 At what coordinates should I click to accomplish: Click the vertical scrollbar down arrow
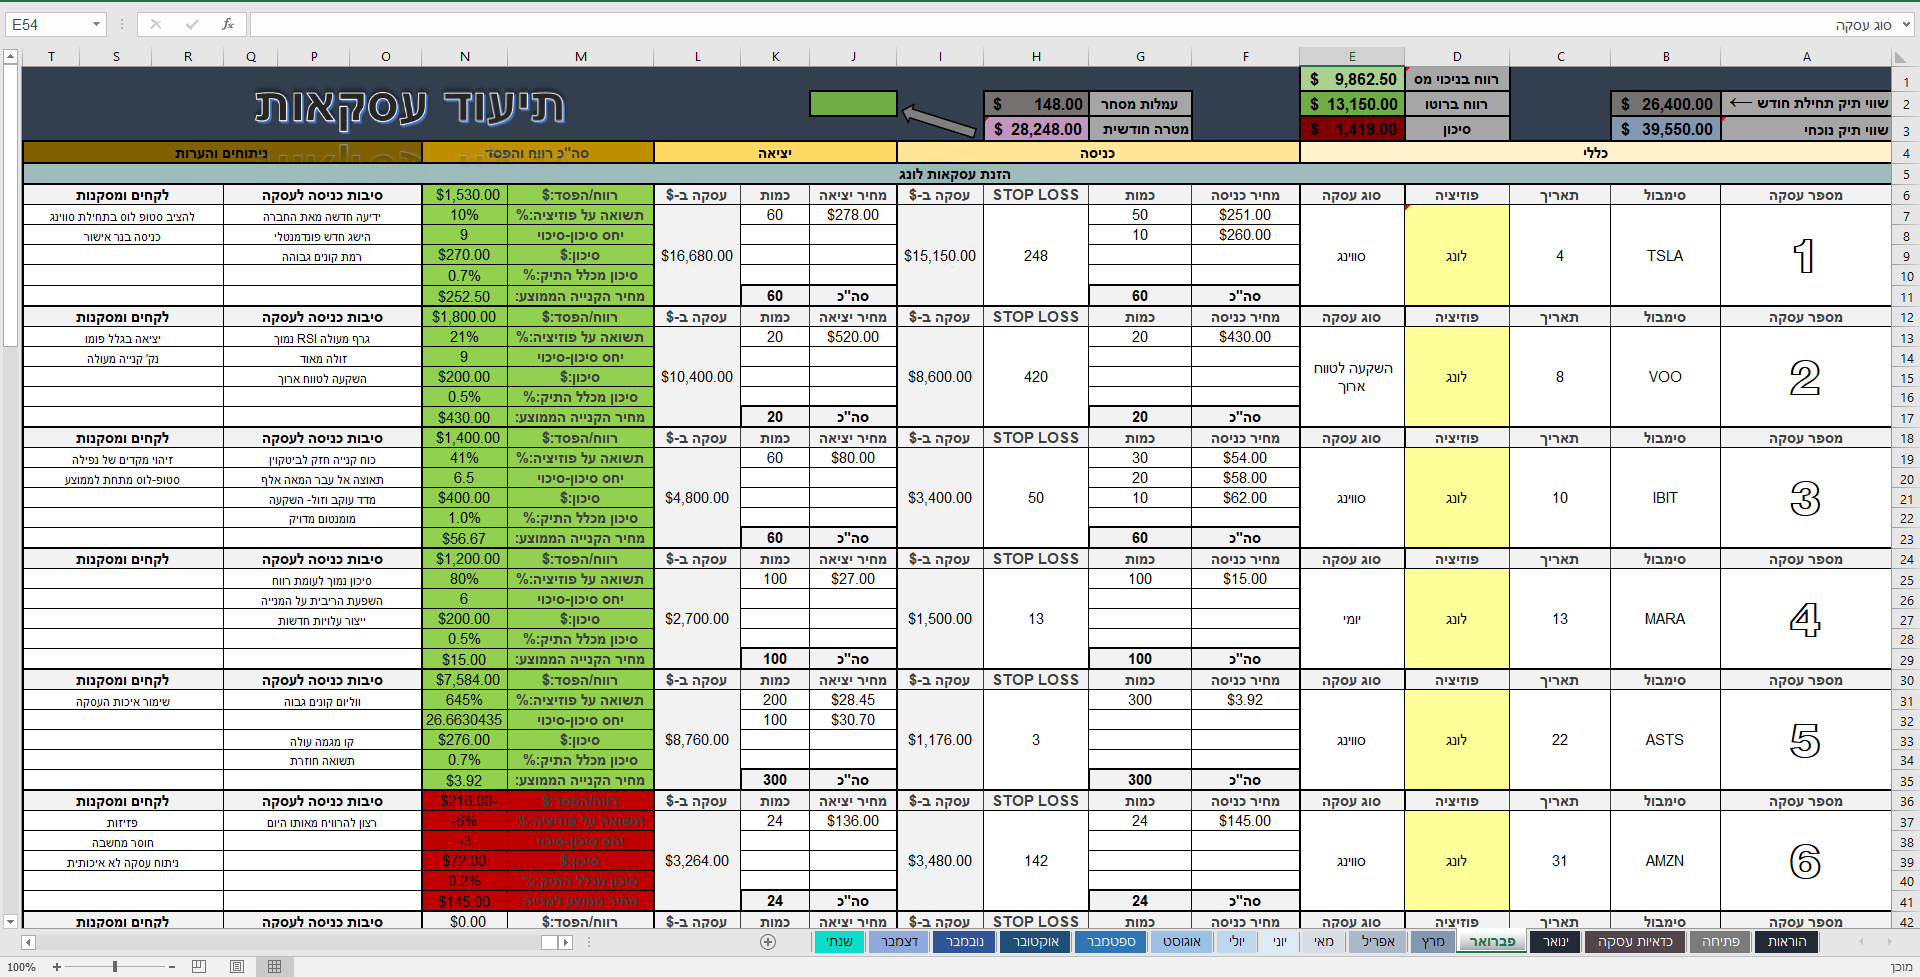pyautogui.click(x=10, y=921)
